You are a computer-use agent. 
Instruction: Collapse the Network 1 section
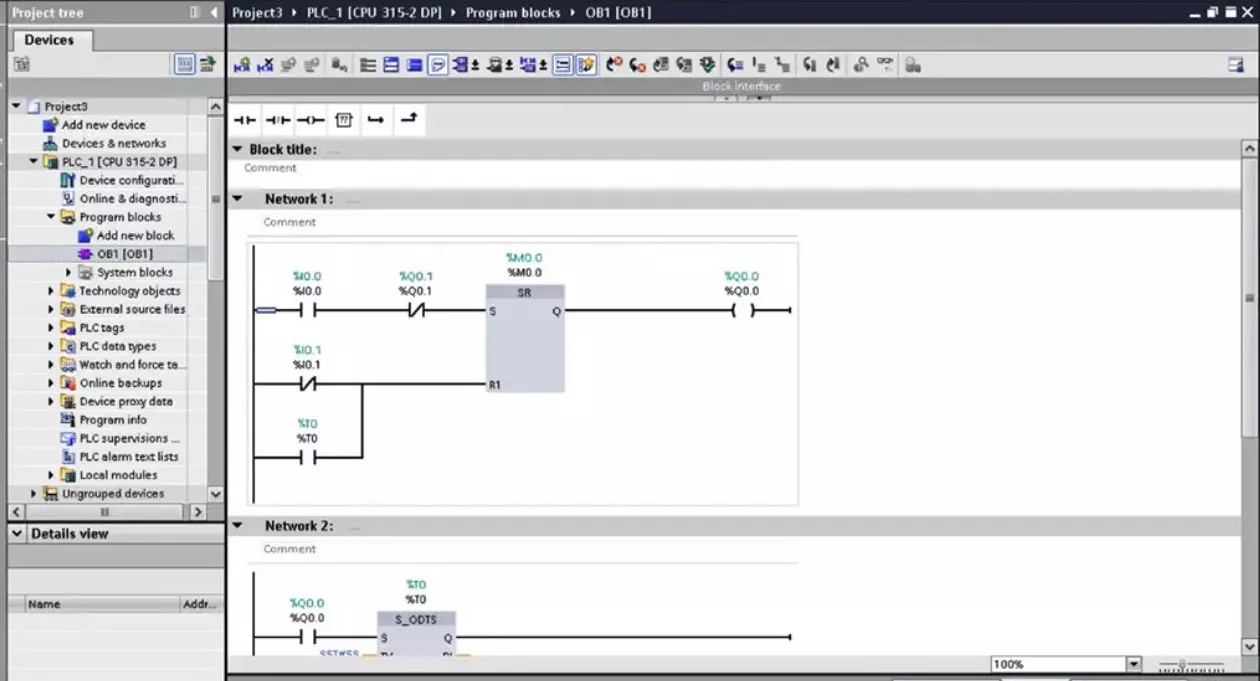[x=238, y=199]
